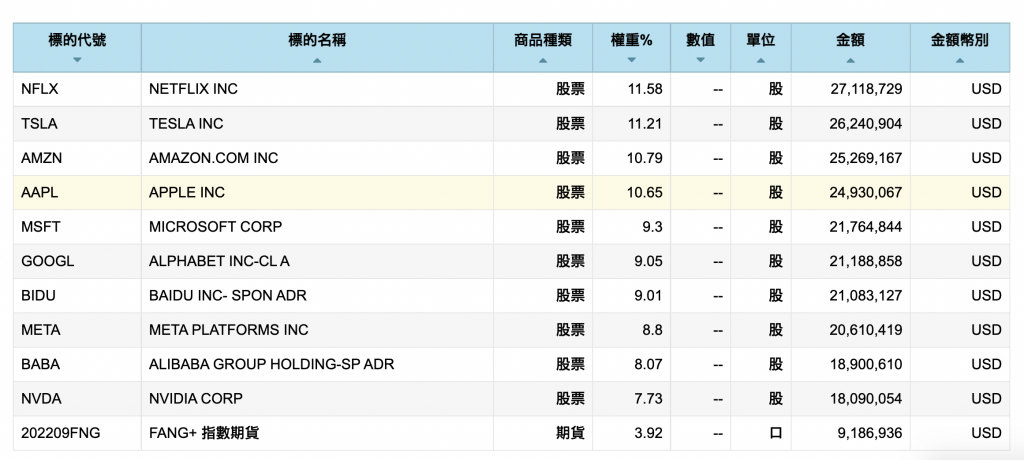Sort by 標的代號 column arrow
Viewport: 1024px width, 460px height.
click(x=77, y=60)
